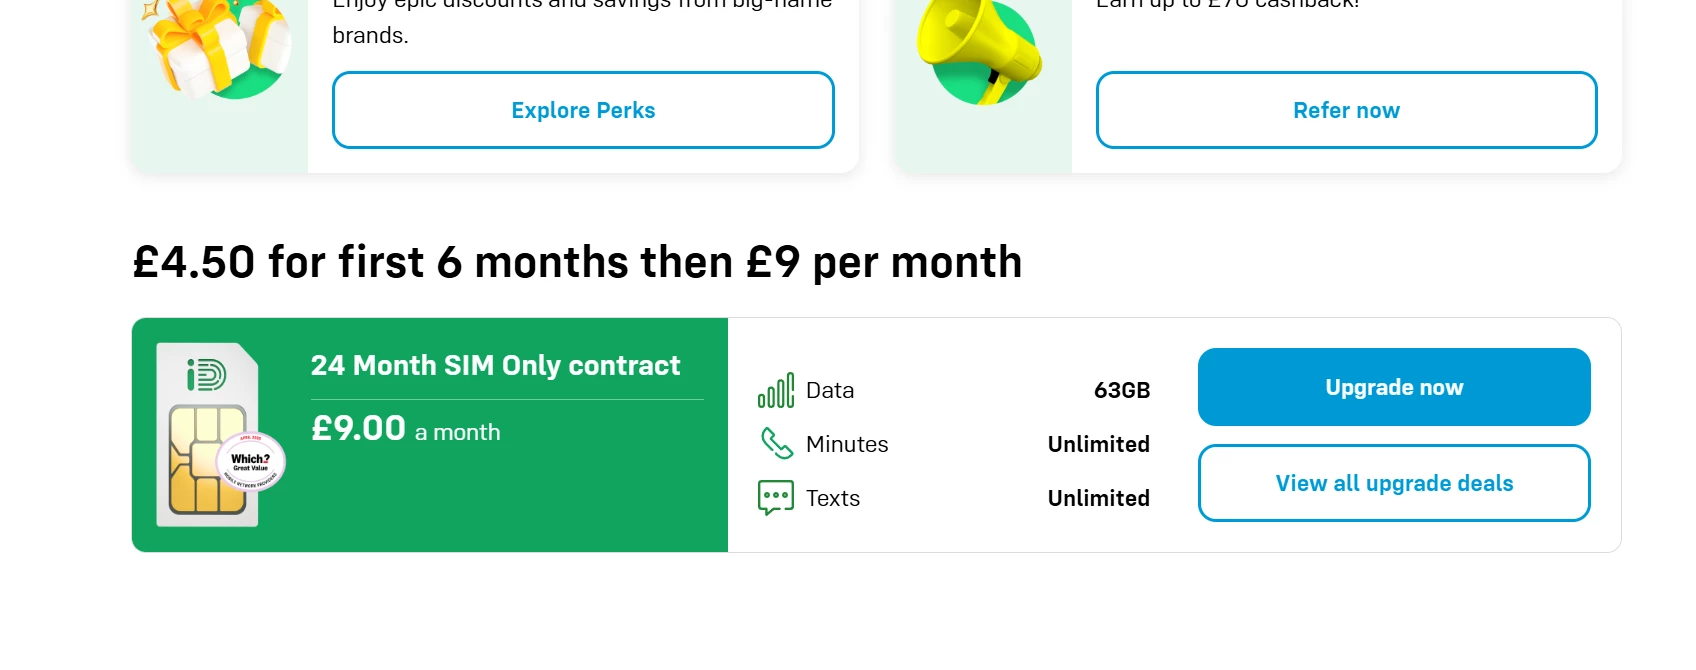Click the Data label text

[x=830, y=390]
